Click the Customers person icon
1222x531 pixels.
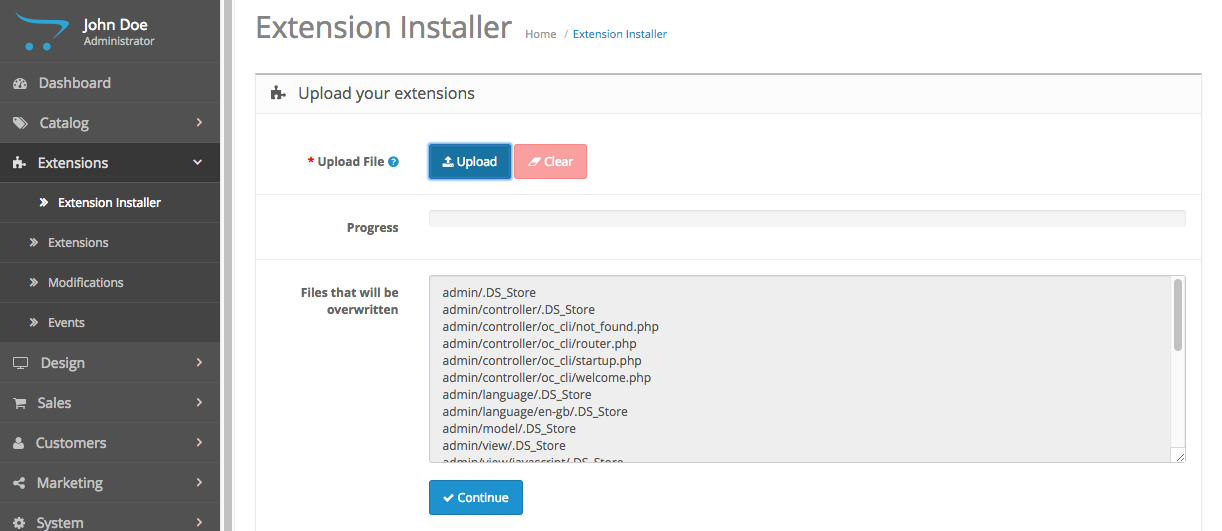pos(19,443)
